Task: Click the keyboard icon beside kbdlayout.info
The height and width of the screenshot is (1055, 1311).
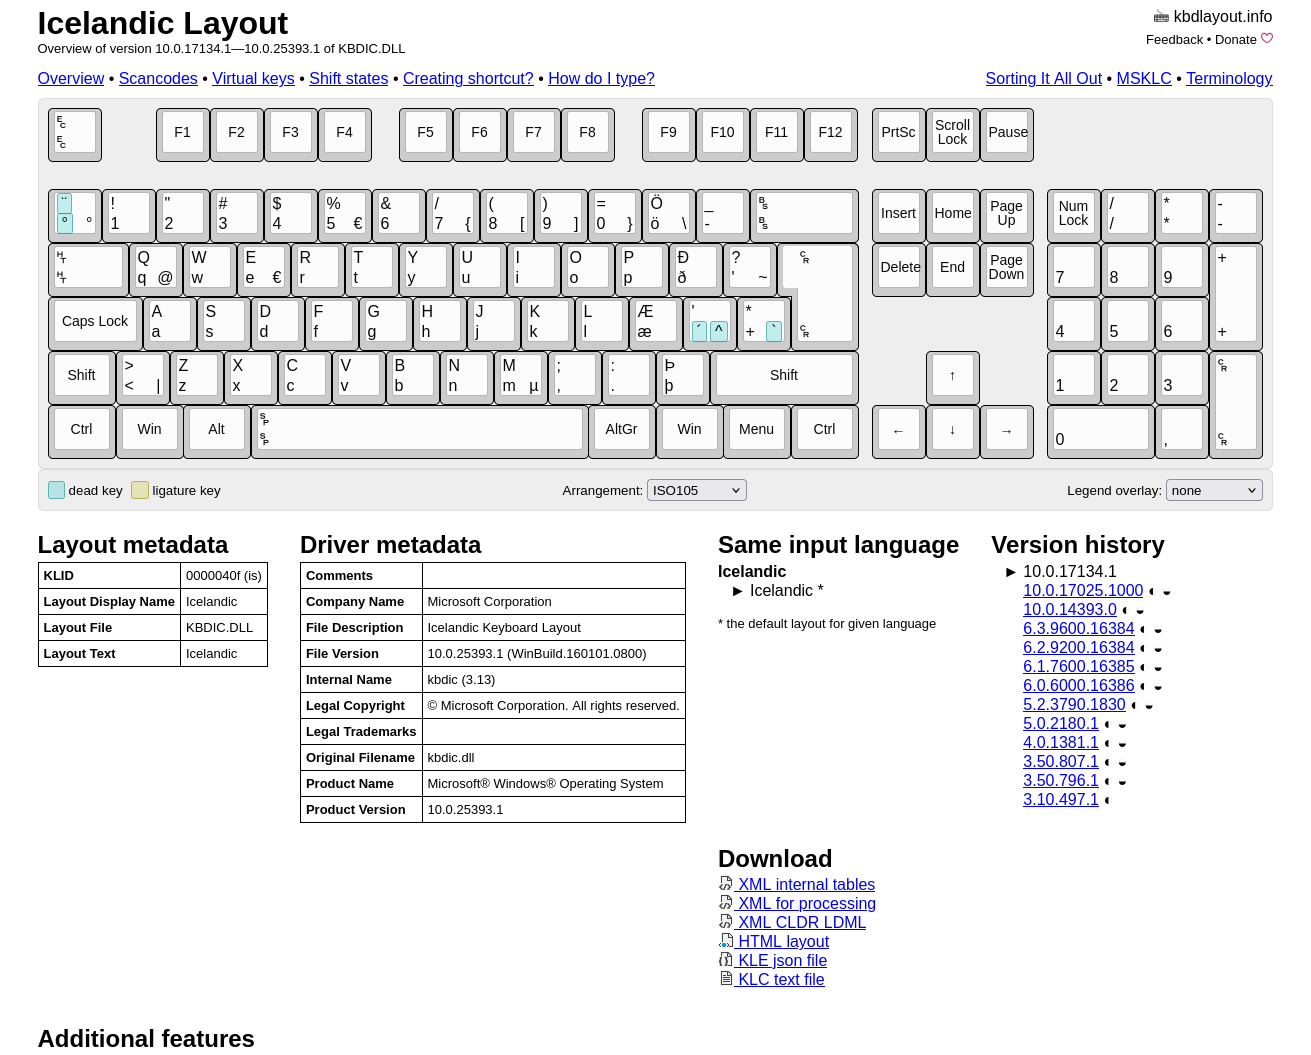Action: 1161,17
